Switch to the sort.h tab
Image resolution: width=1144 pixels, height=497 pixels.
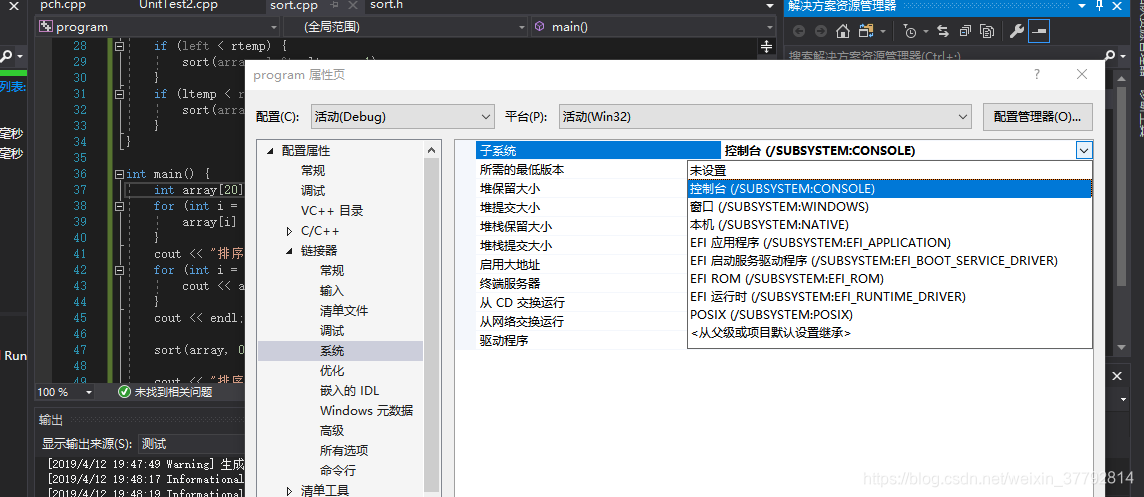click(387, 6)
